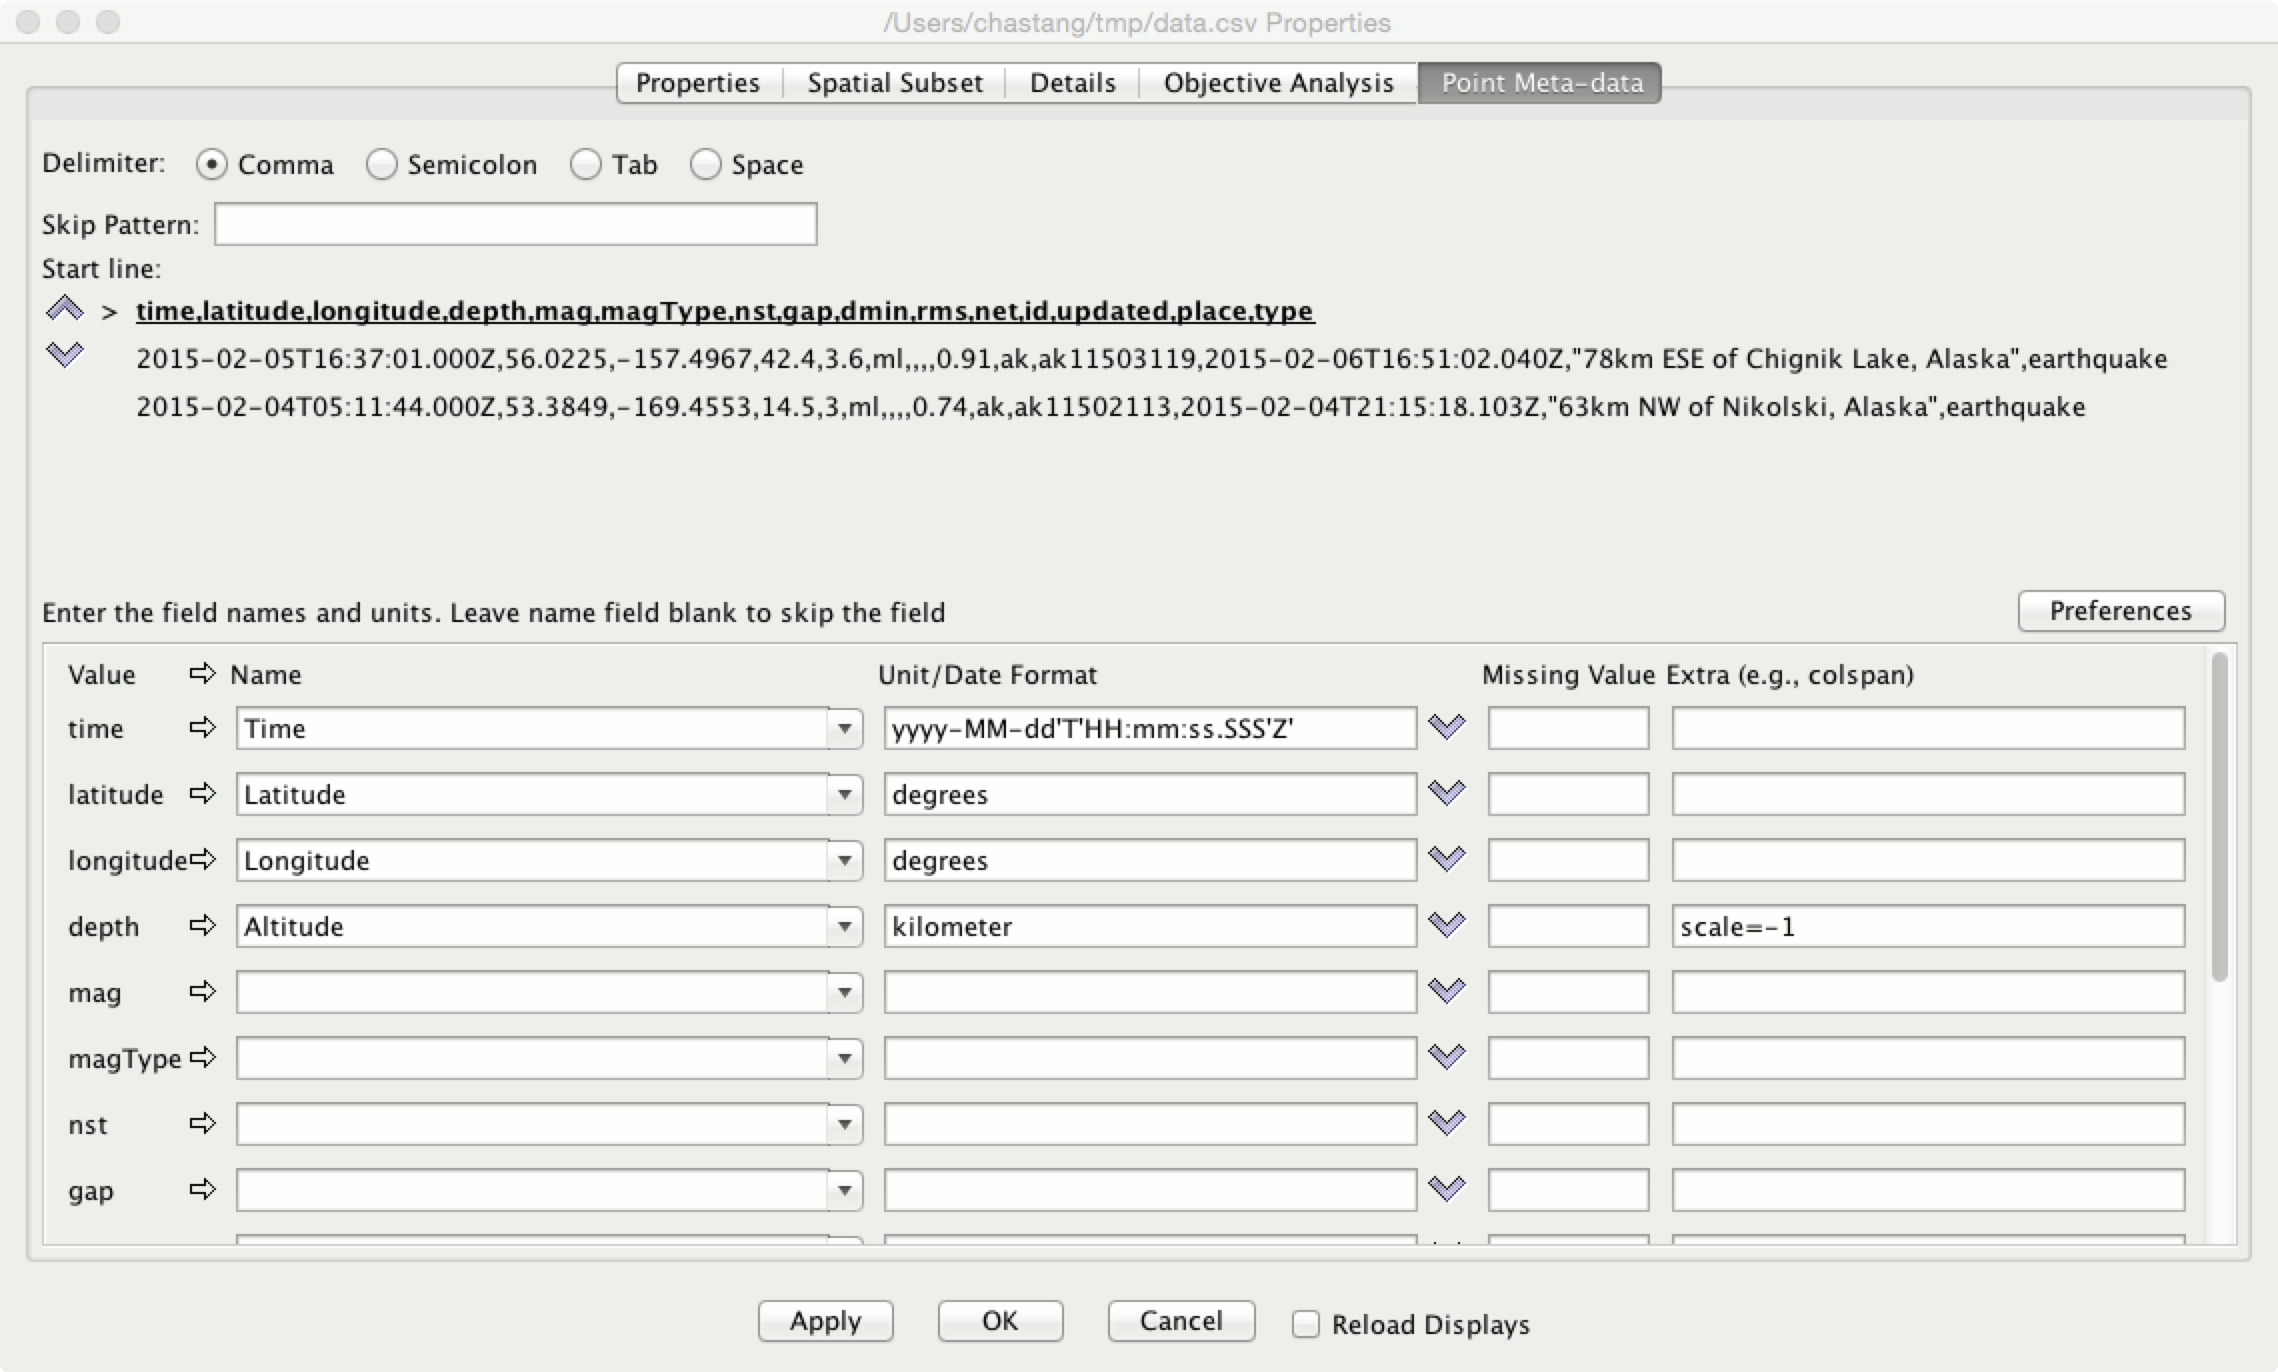
Task: Expand the Name dropdown for time row
Action: 845,729
